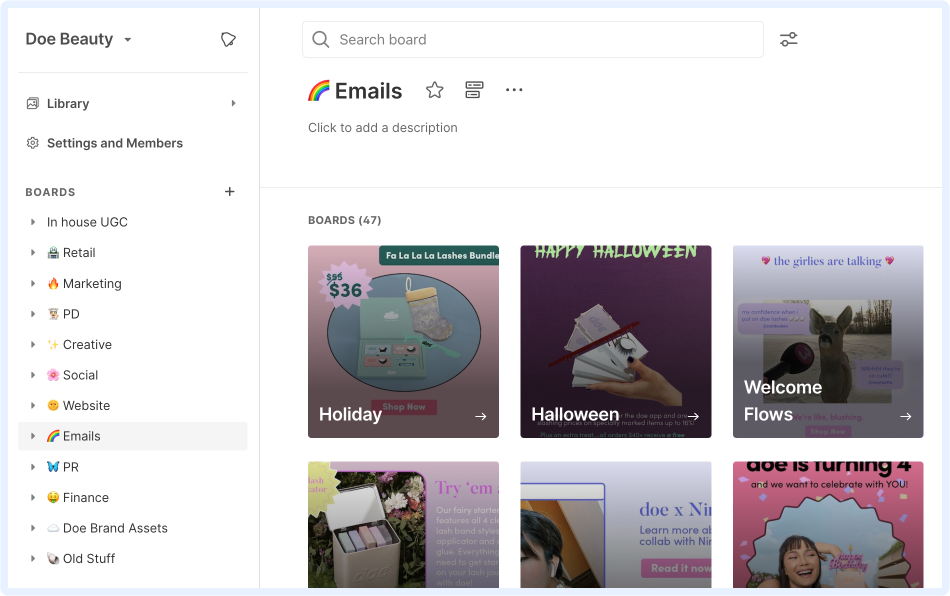Expand the In house UGC board
This screenshot has width=950, height=596.
pyautogui.click(x=33, y=222)
